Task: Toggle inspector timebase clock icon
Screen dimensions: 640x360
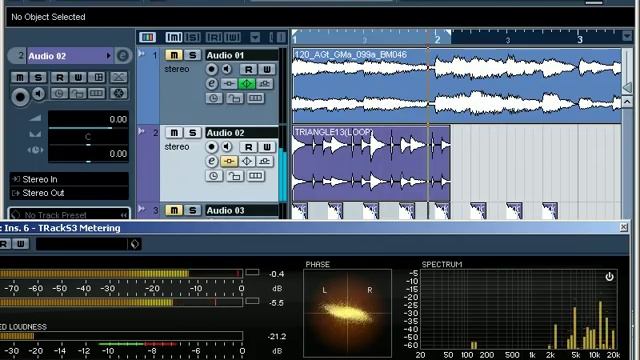Action: [59, 93]
